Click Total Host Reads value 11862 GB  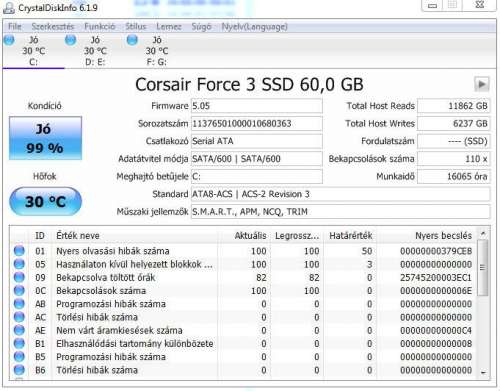click(x=454, y=106)
